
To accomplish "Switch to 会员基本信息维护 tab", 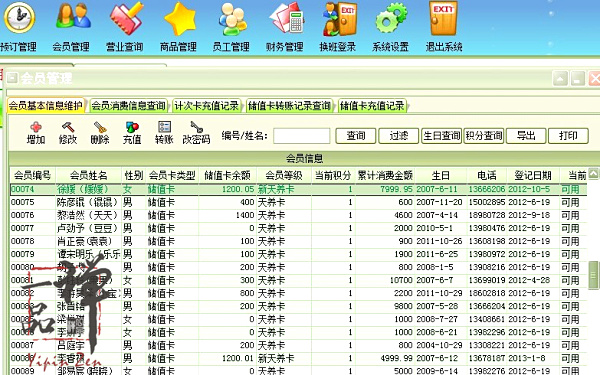I will pyautogui.click(x=46, y=106).
